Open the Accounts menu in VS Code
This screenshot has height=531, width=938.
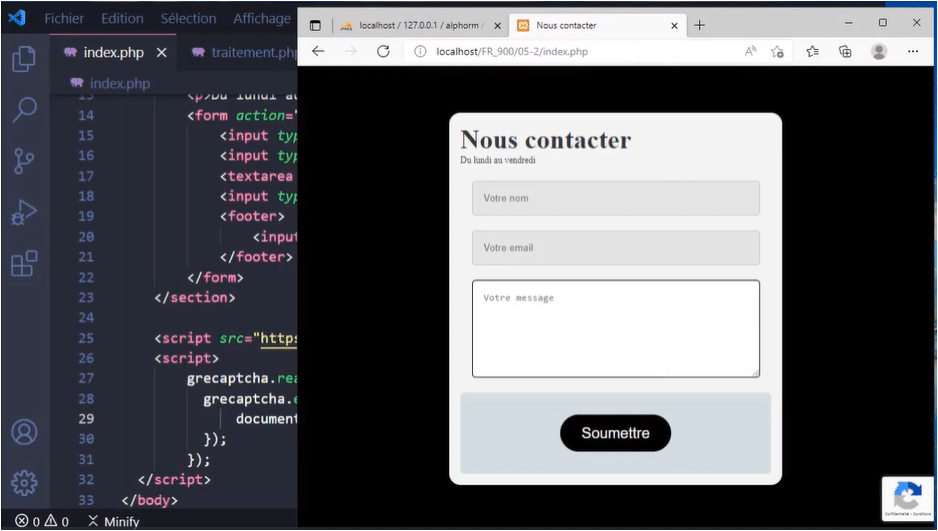24,432
